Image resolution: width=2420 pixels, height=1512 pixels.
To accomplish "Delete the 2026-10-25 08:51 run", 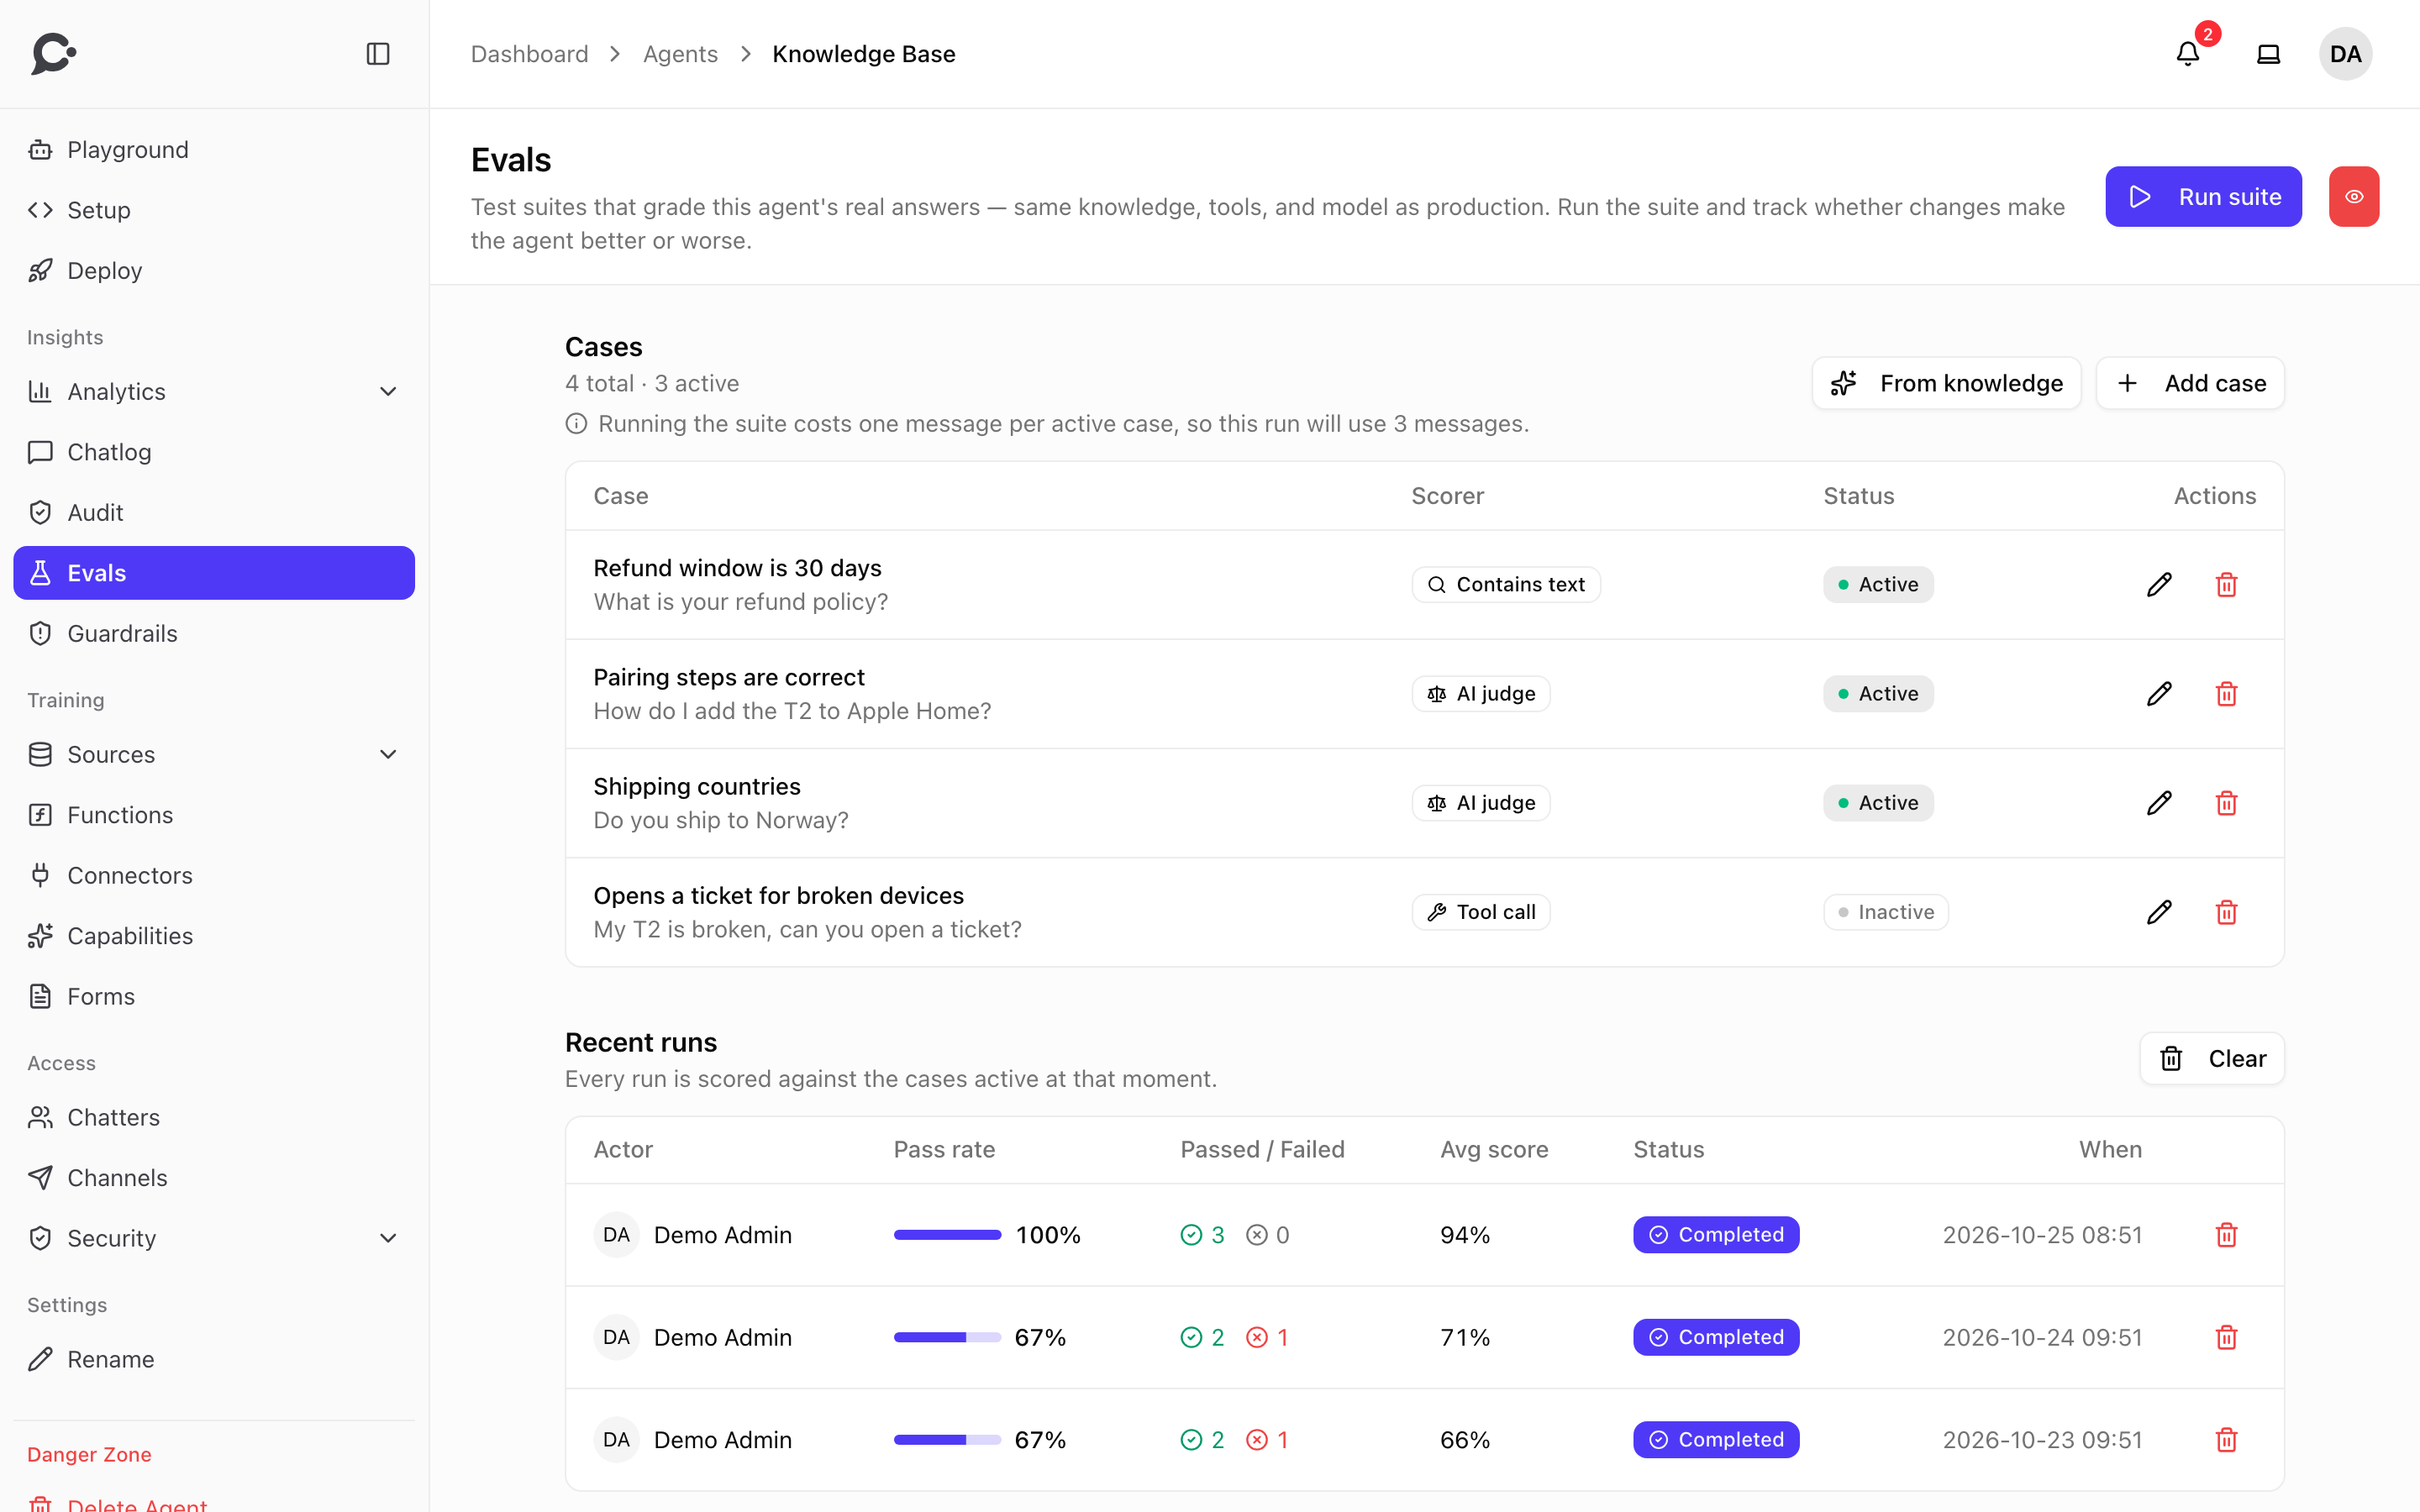I will [x=2226, y=1235].
